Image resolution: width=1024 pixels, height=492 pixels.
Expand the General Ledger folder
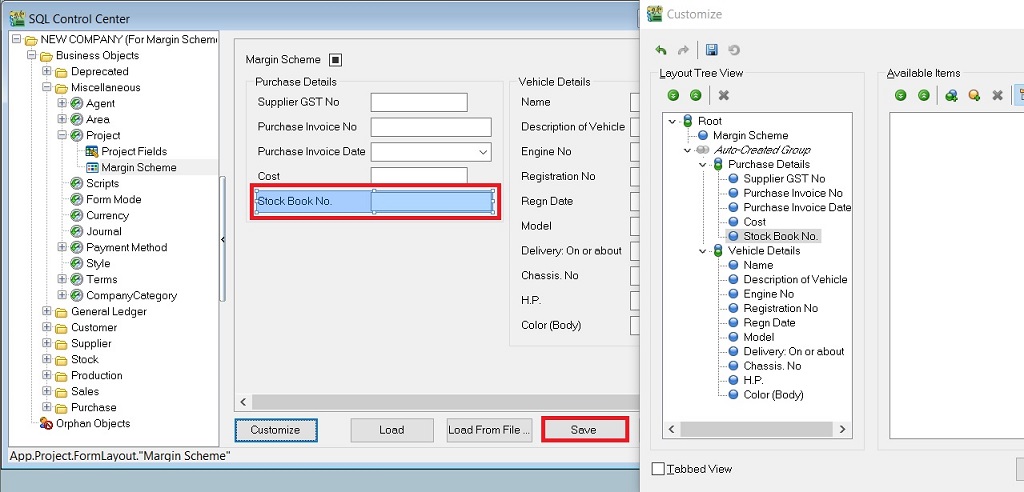[x=47, y=312]
